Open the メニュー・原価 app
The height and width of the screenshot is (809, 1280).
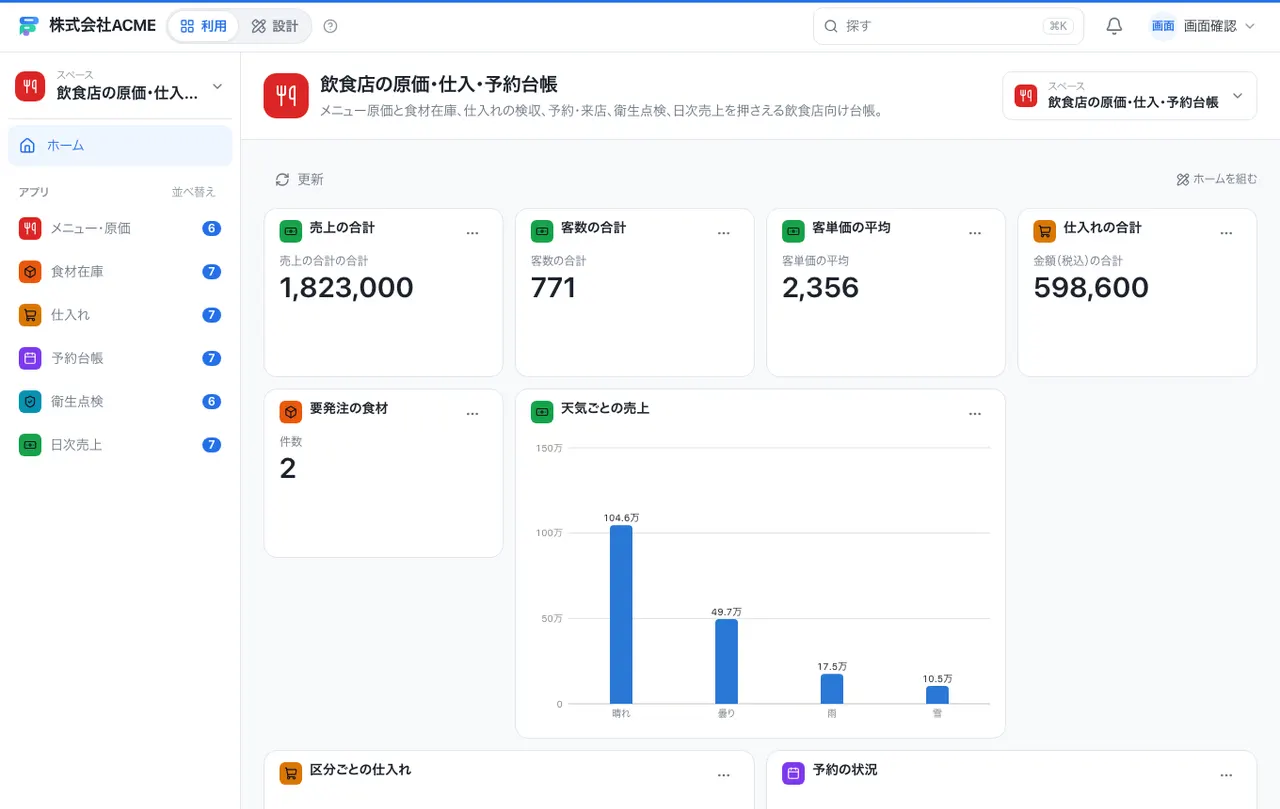coord(120,228)
